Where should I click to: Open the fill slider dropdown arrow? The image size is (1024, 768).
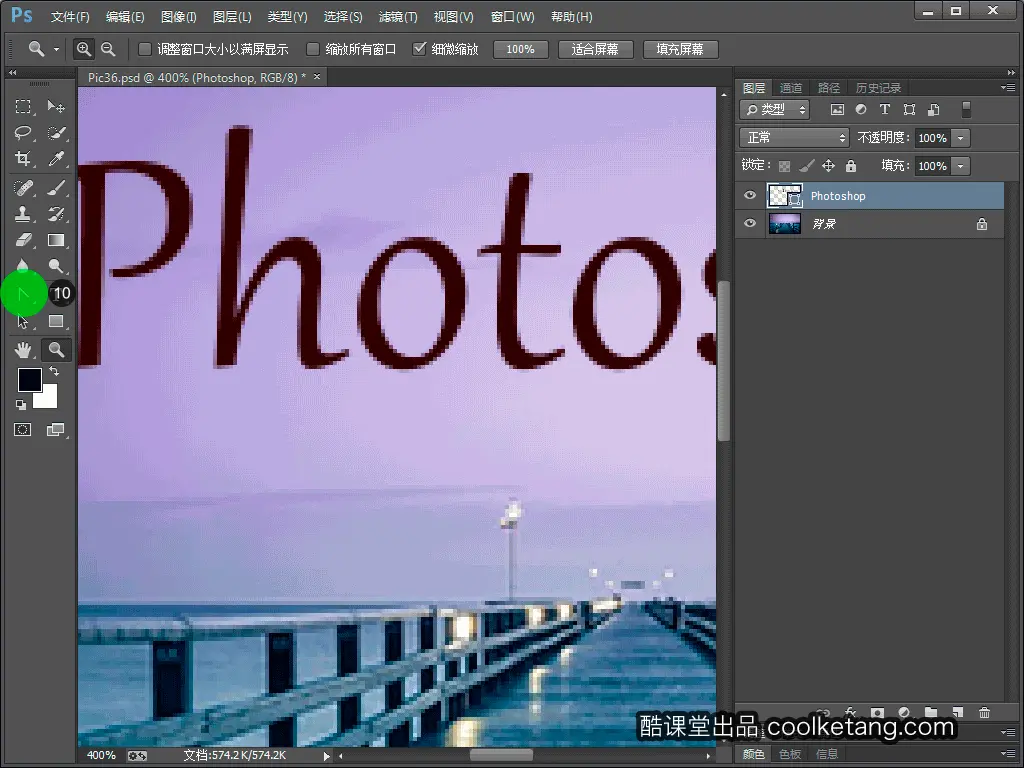click(961, 166)
